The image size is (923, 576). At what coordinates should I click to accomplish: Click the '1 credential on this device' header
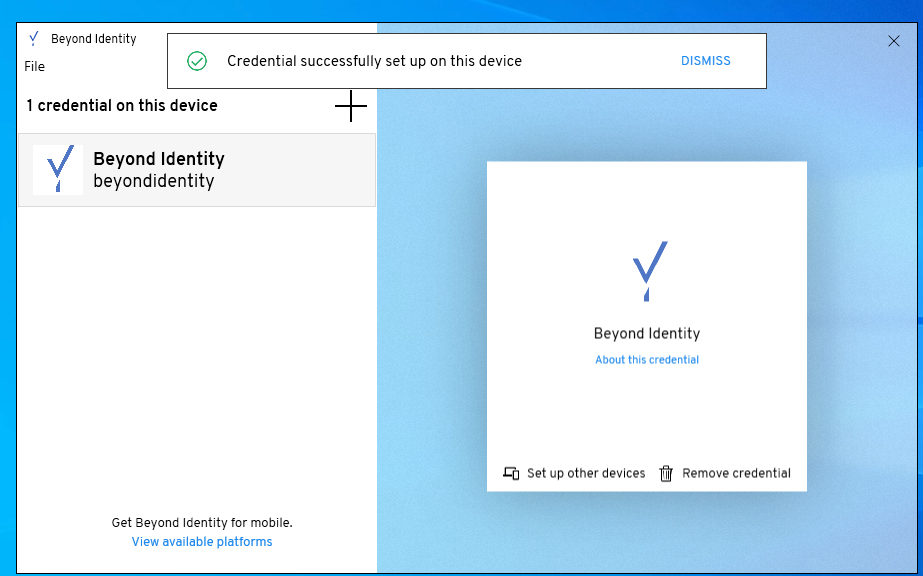pyautogui.click(x=121, y=106)
